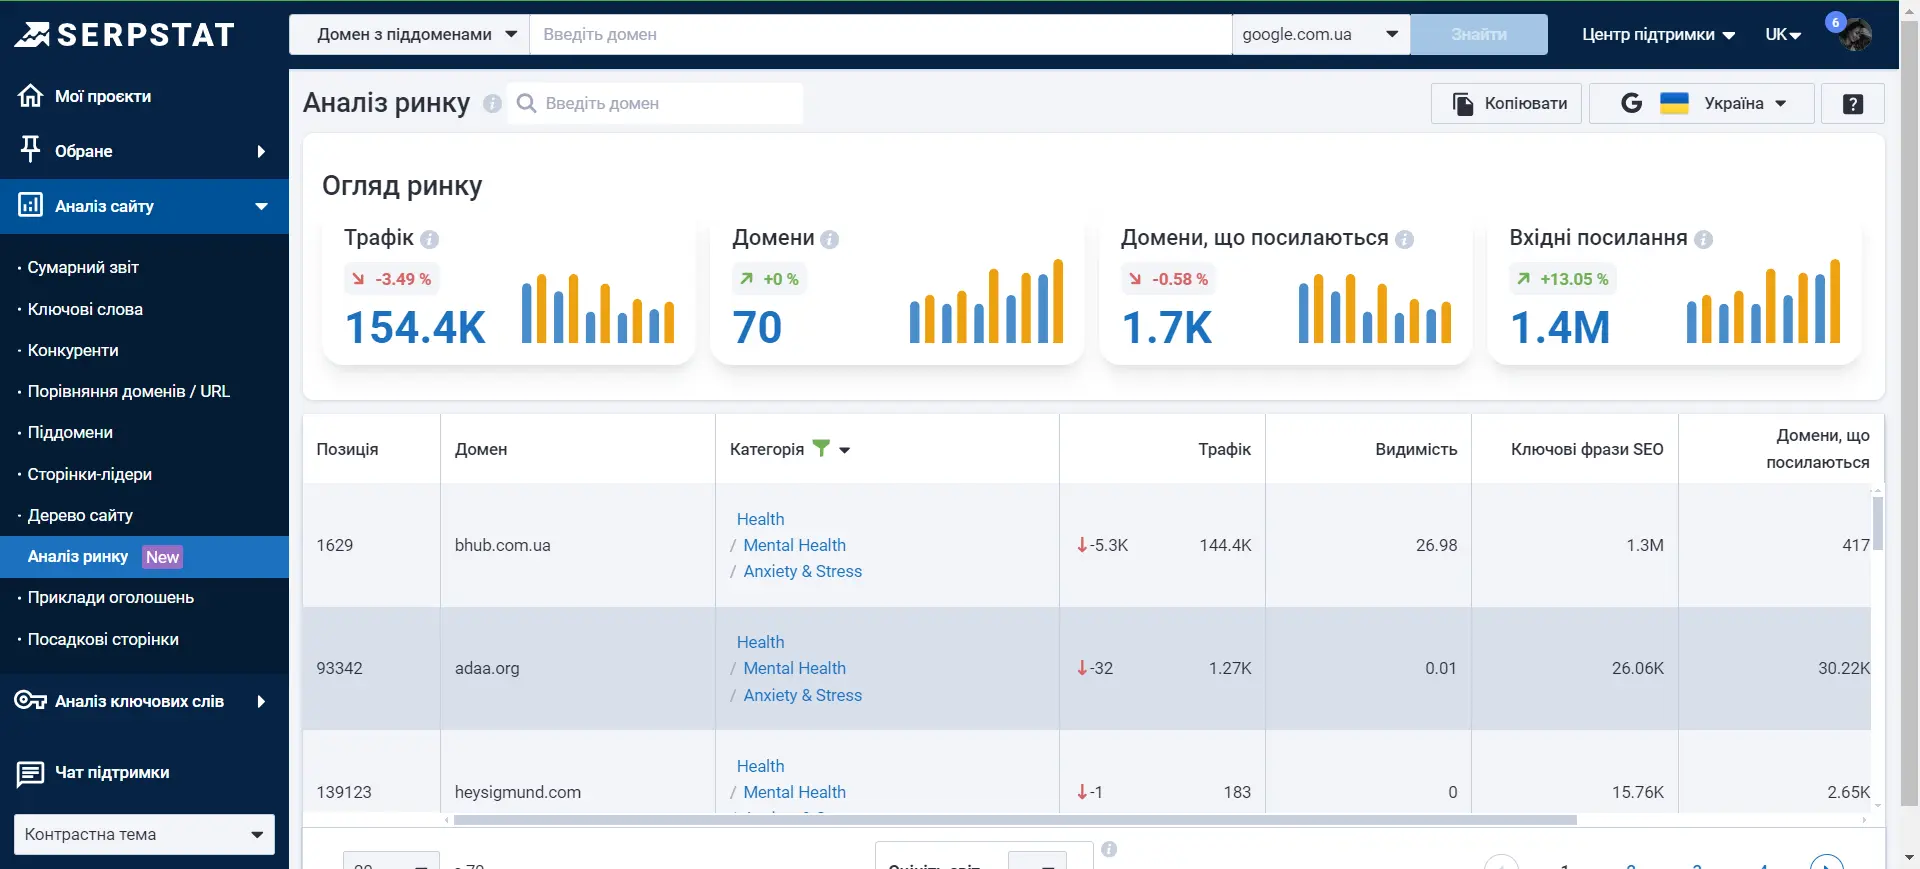Click the copy icon in Копіювати button
This screenshot has width=1920, height=869.
tap(1463, 104)
